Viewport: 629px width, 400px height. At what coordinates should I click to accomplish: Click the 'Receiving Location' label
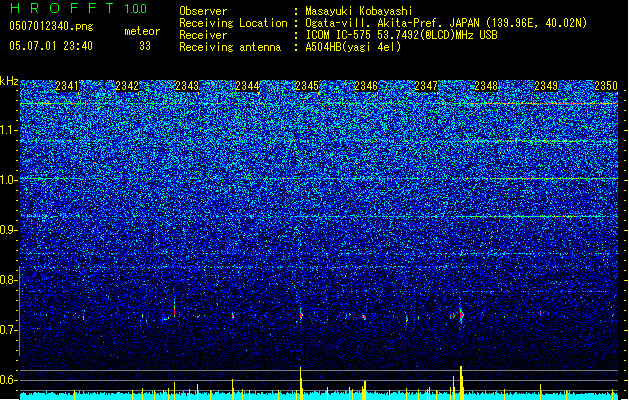tap(233, 23)
